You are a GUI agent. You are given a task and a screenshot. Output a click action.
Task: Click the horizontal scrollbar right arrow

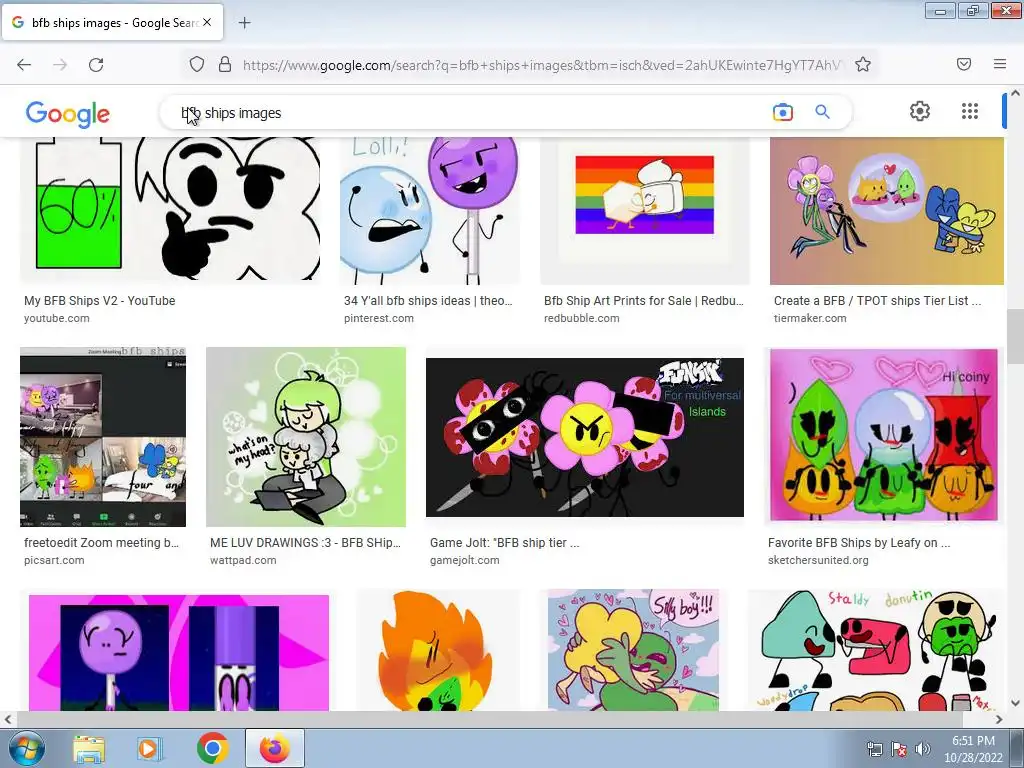(x=999, y=719)
